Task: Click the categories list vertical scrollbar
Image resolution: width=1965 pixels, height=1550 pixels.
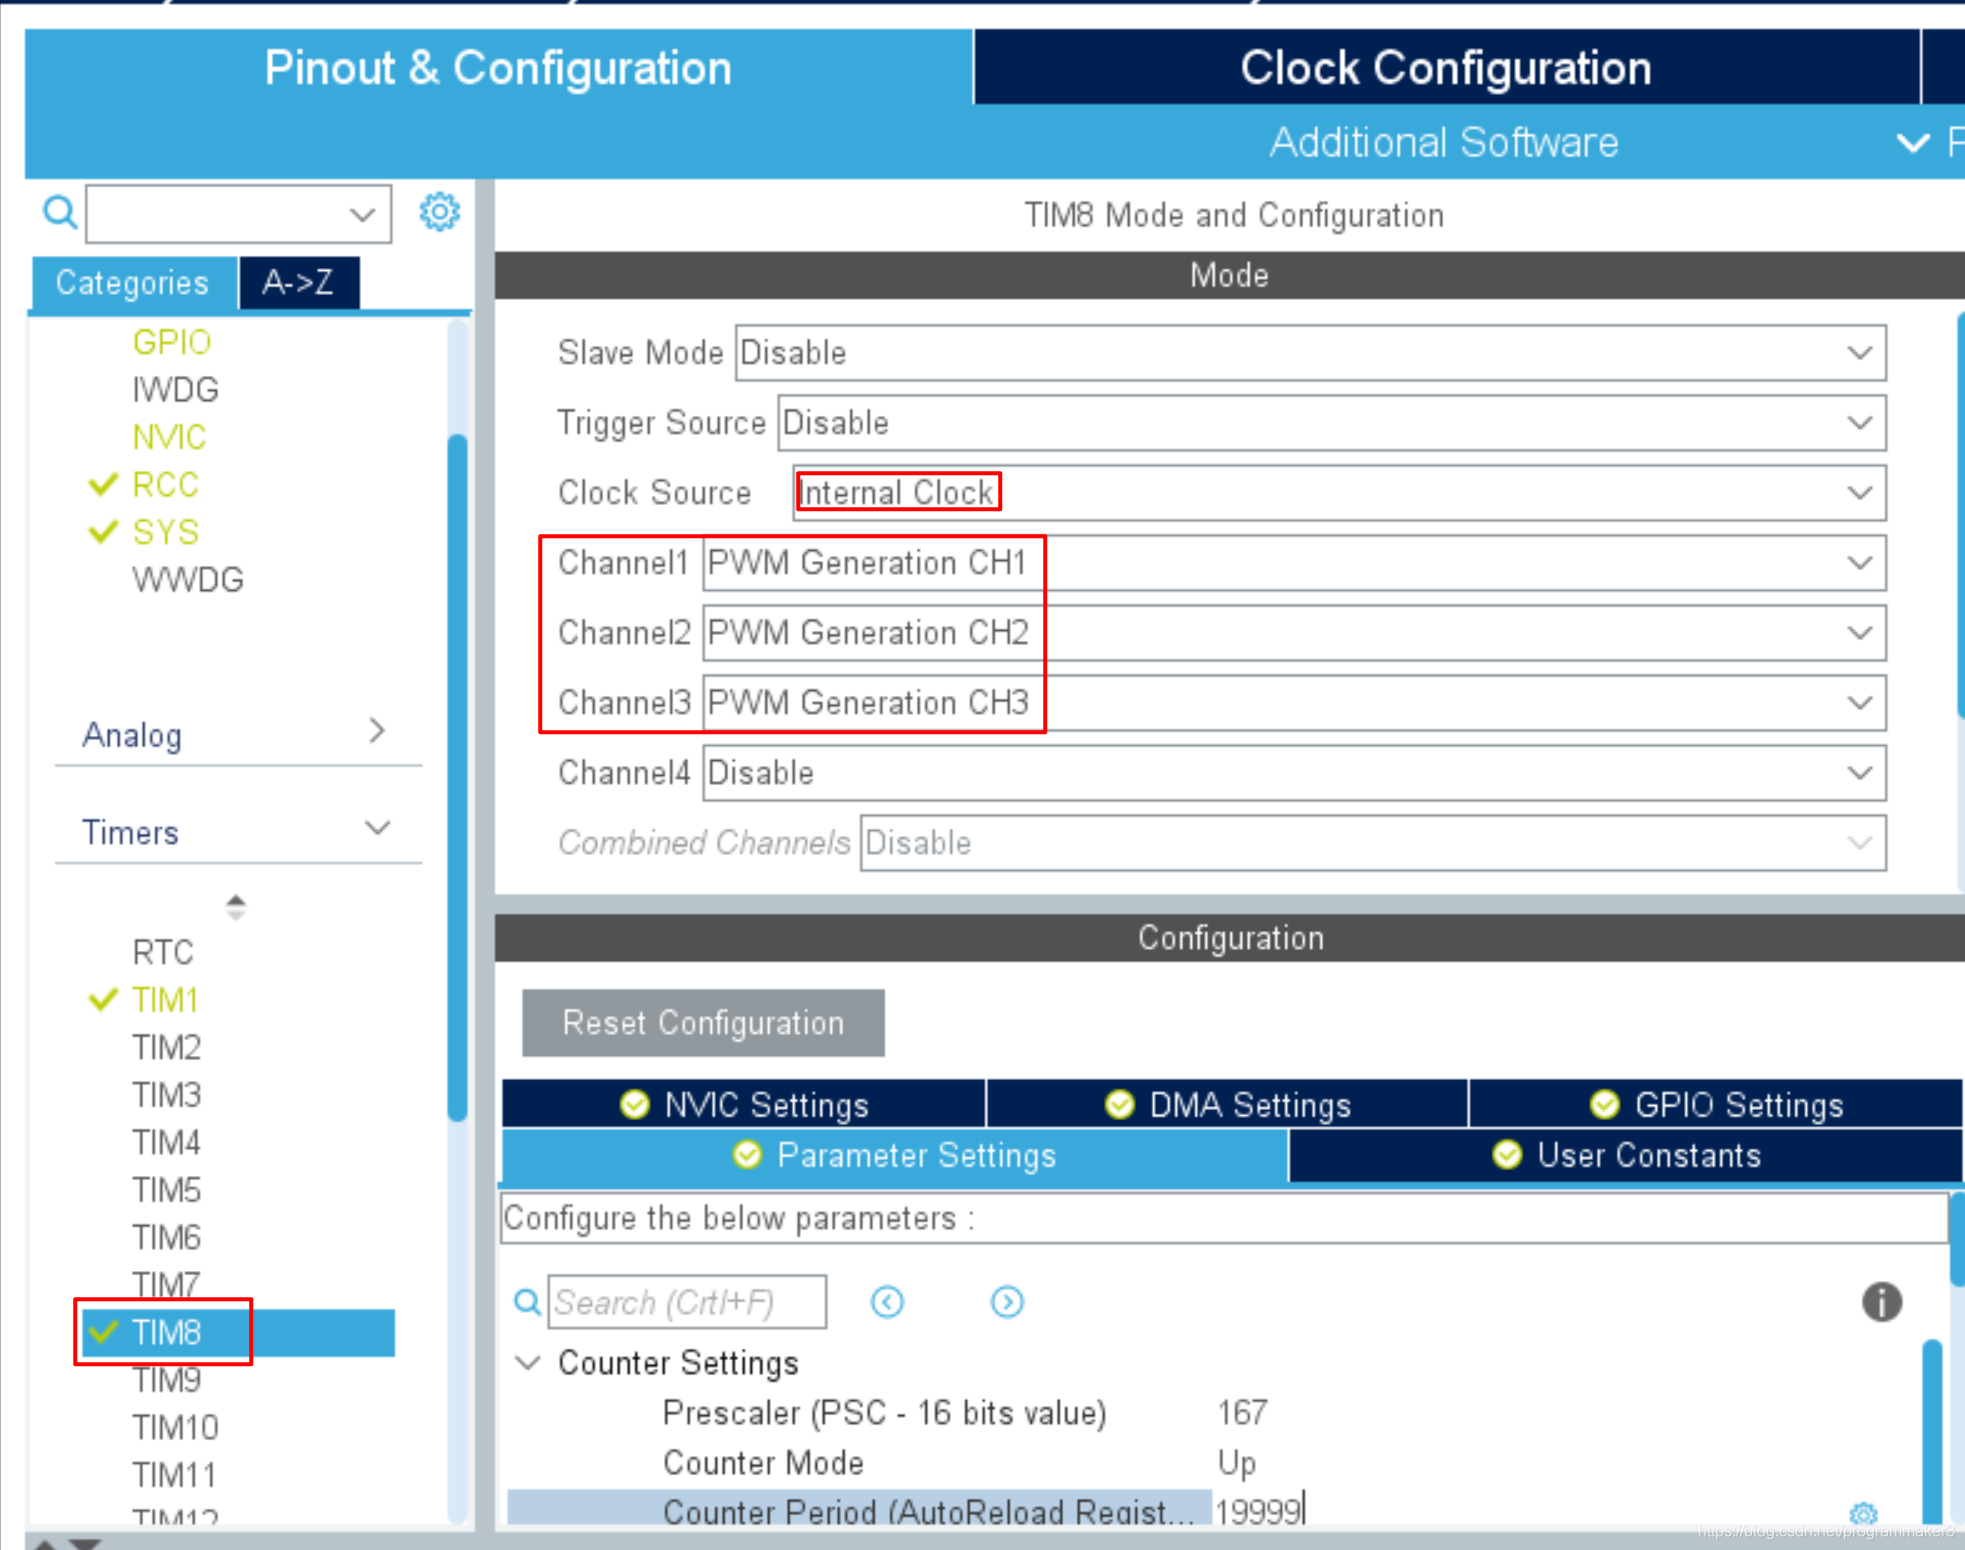Action: point(458,777)
